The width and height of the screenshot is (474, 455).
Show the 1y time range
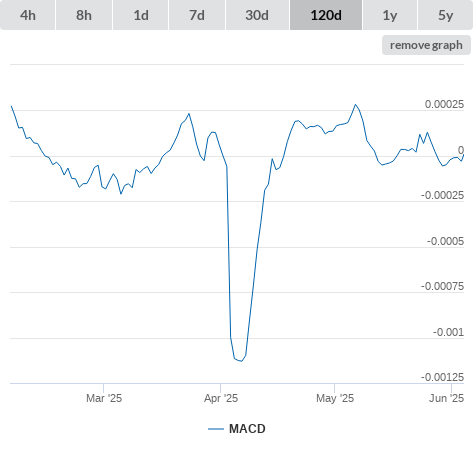pyautogui.click(x=390, y=15)
